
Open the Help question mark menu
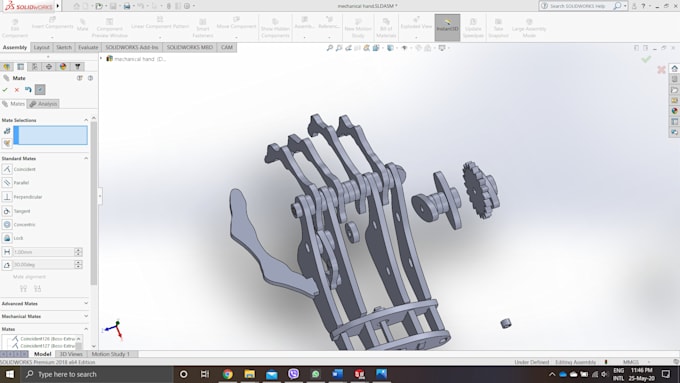[x=643, y=6]
